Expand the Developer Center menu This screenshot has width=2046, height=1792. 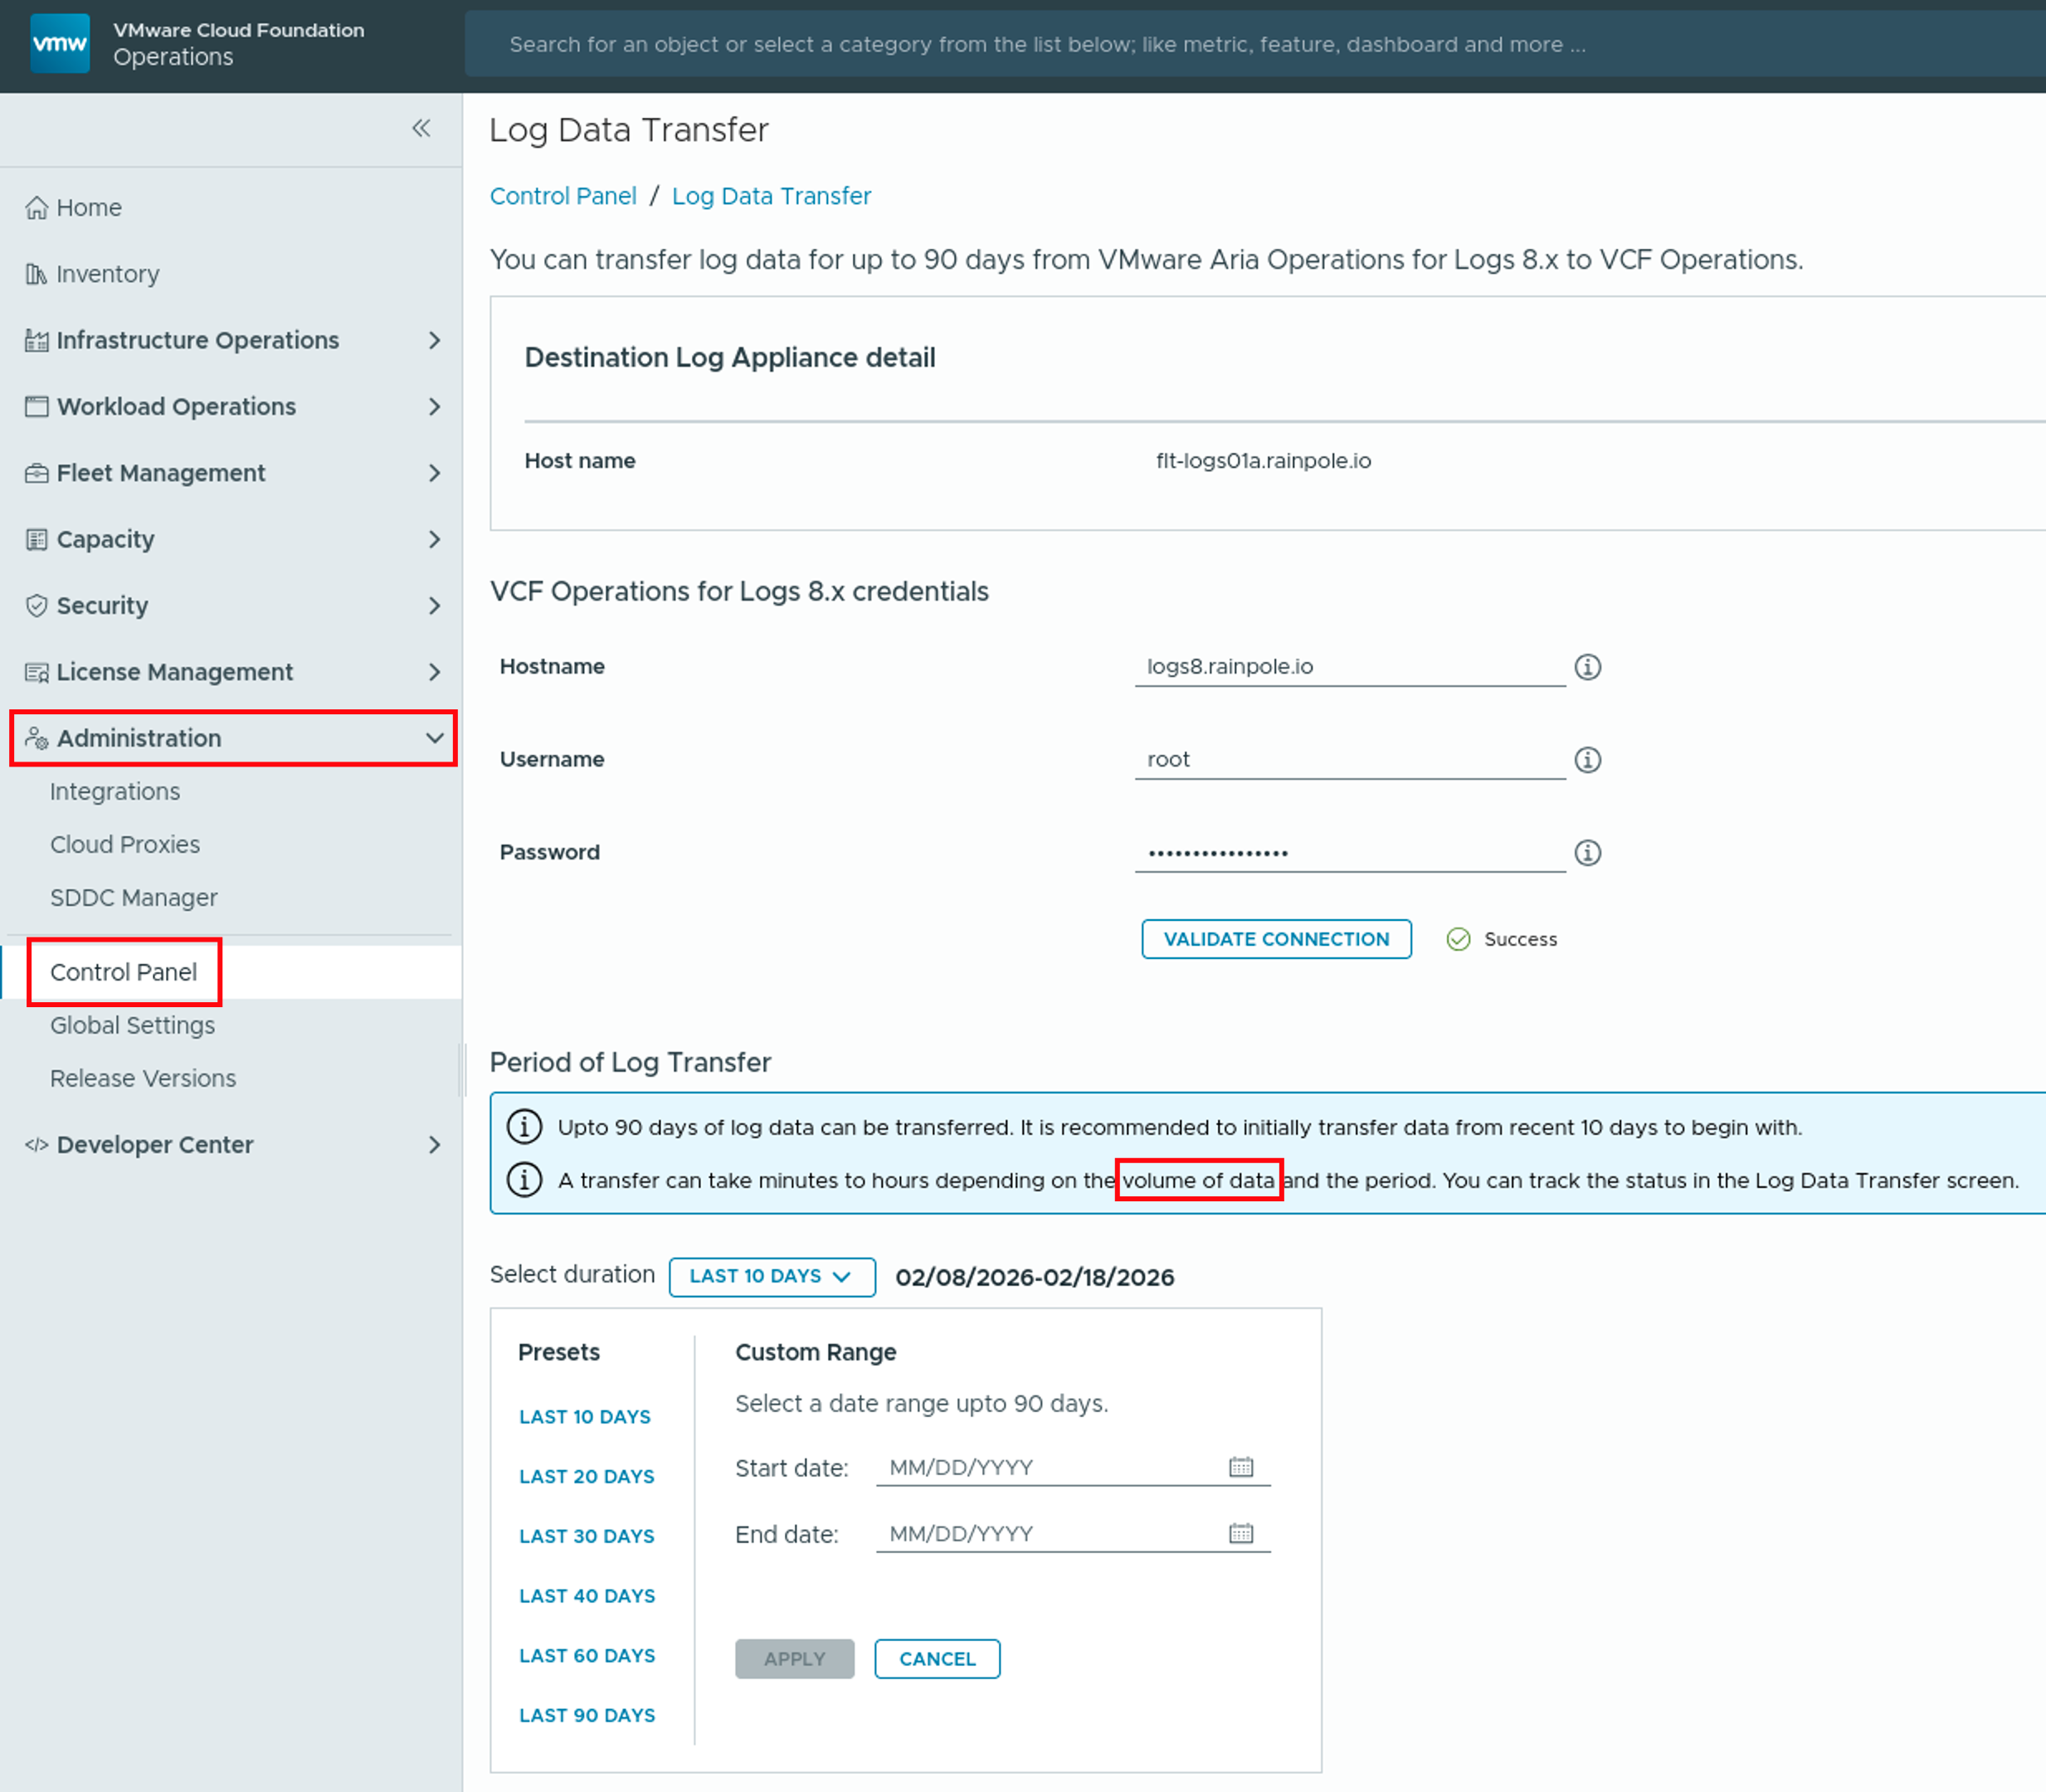[433, 1145]
